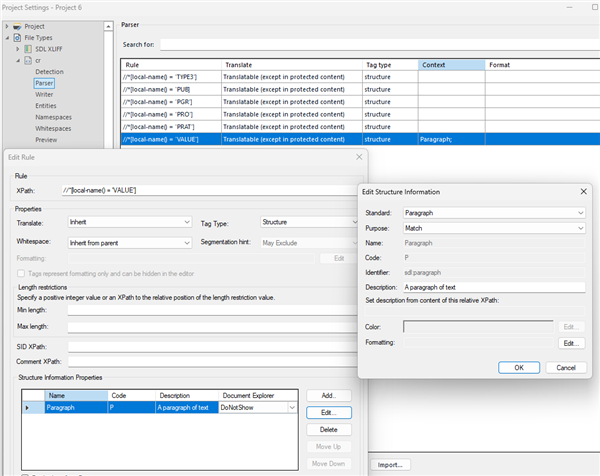Image resolution: width=600 pixels, height=476 pixels.
Task: Select the Paragraph row in structure properties
Action: coord(160,408)
